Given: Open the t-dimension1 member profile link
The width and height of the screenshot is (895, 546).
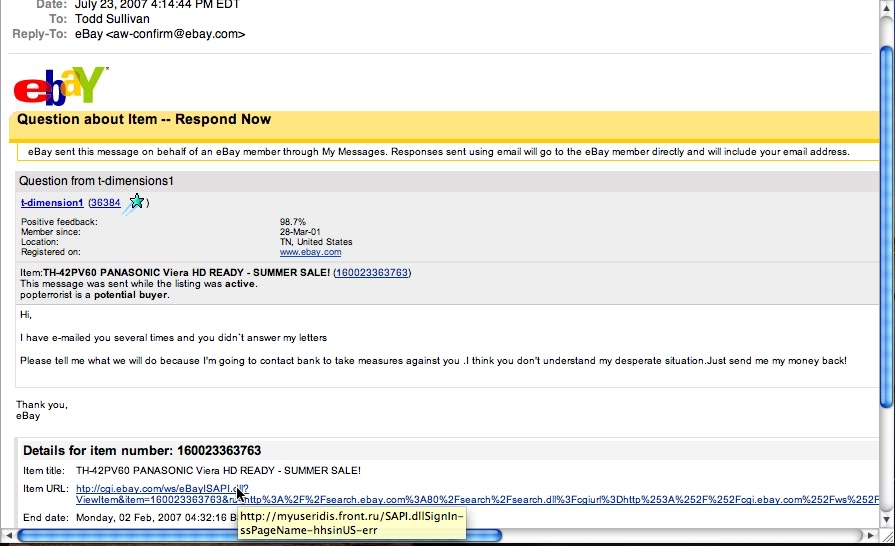Looking at the screenshot, I should pyautogui.click(x=52, y=203).
